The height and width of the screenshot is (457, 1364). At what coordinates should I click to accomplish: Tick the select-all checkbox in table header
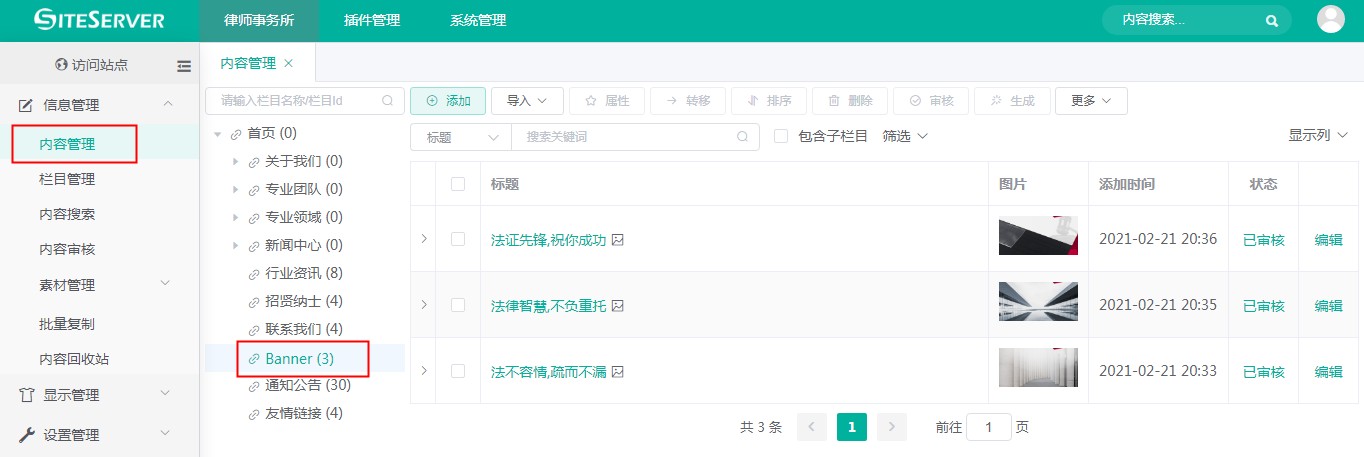point(458,184)
